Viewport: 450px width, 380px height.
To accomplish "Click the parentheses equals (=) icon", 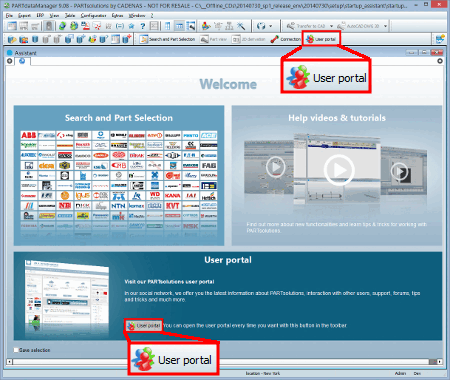I will click(x=120, y=26).
